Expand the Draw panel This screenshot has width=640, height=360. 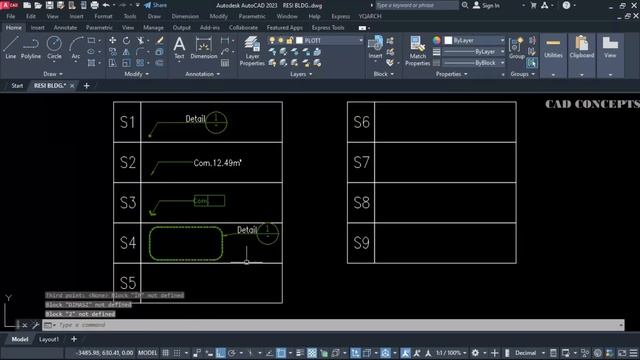coord(53,74)
